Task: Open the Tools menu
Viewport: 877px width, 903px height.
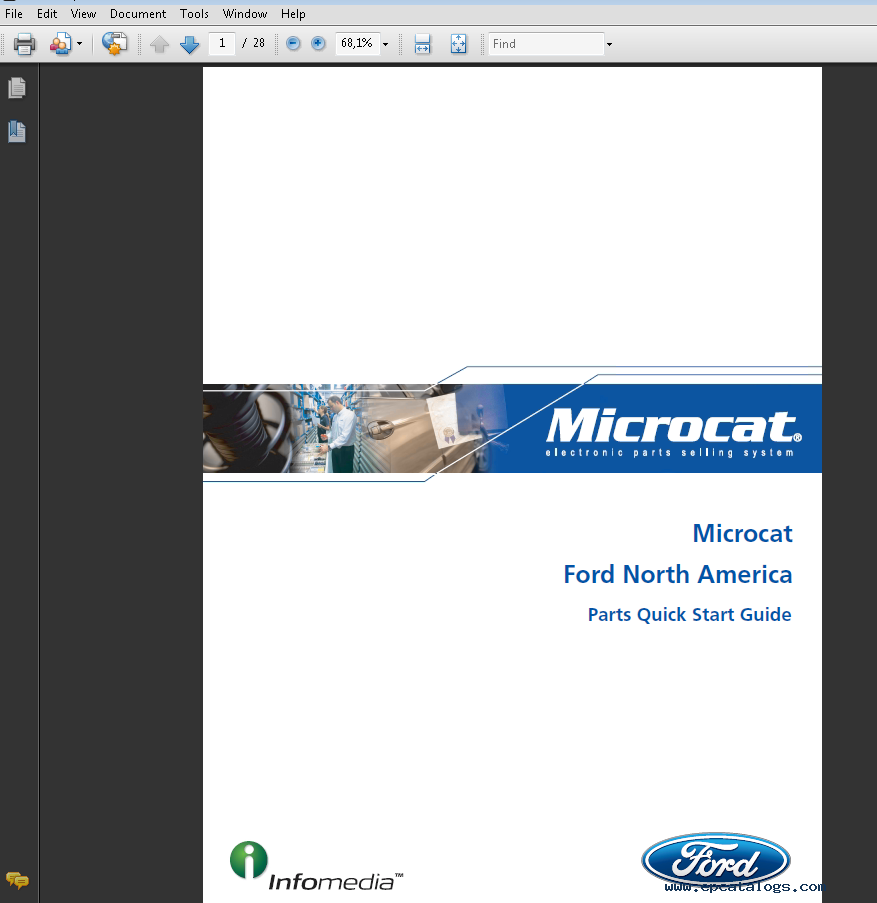Action: click(194, 14)
